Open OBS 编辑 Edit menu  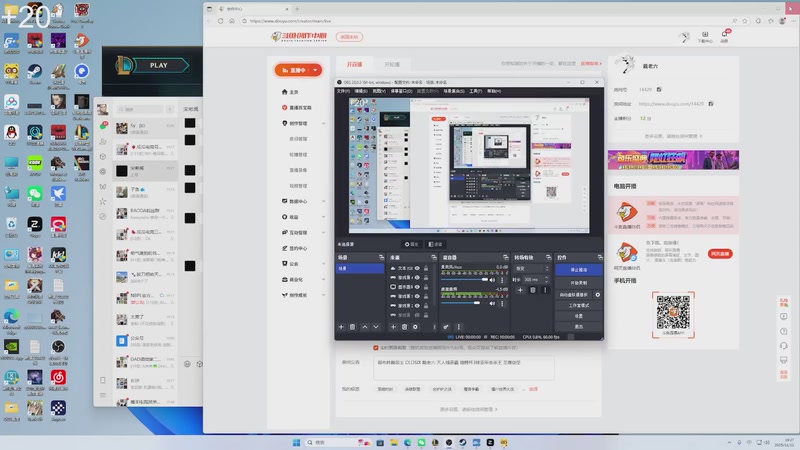click(361, 91)
